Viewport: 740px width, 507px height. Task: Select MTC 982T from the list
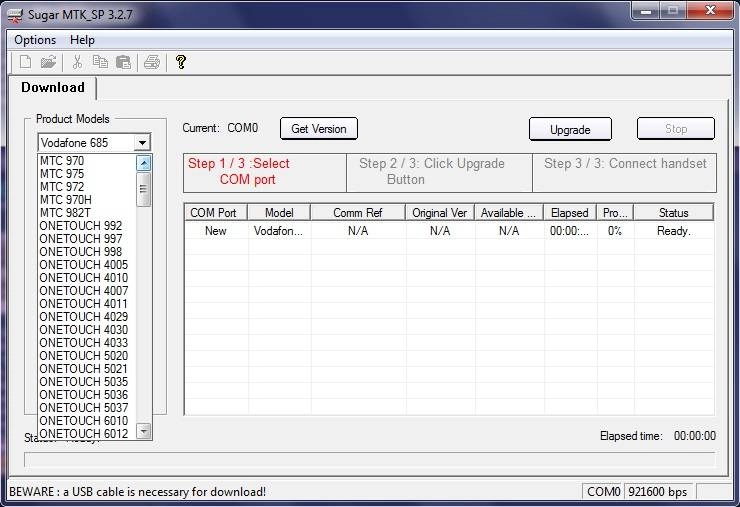coord(87,212)
